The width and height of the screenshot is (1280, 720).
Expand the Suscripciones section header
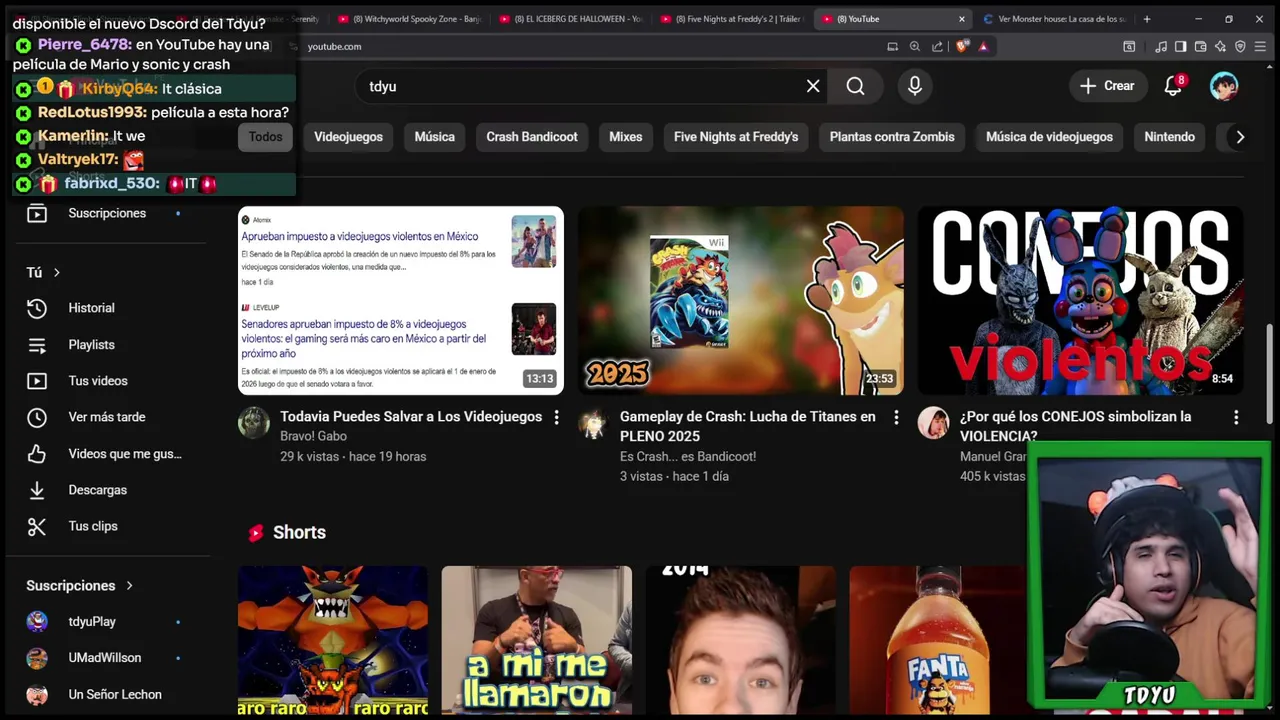click(x=80, y=585)
